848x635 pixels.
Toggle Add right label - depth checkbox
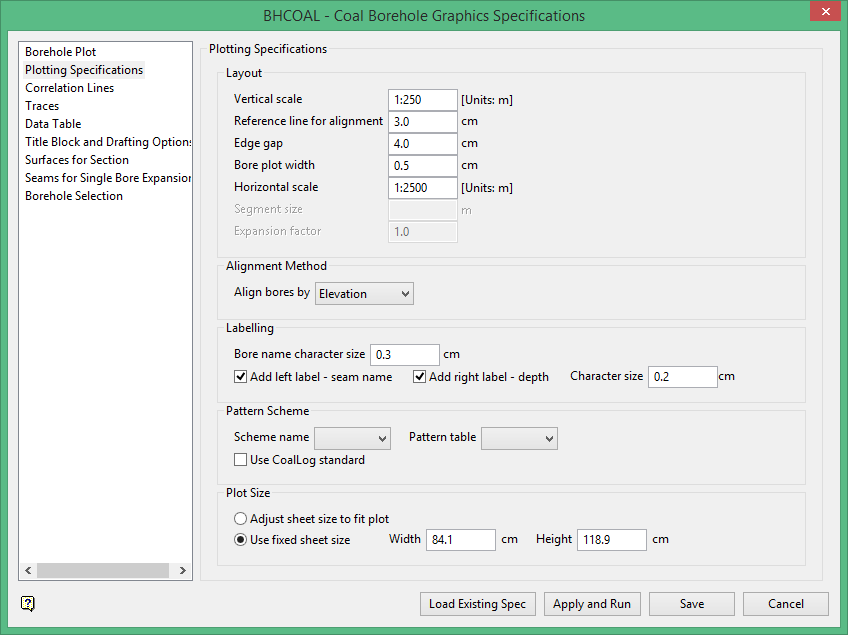[420, 377]
